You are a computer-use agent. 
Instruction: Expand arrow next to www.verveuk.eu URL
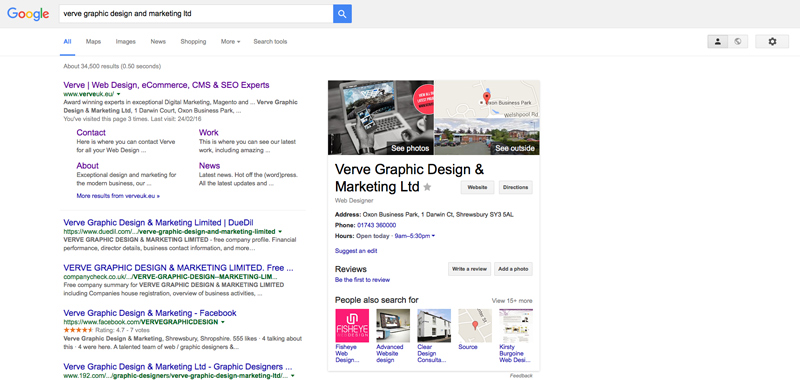click(118, 94)
